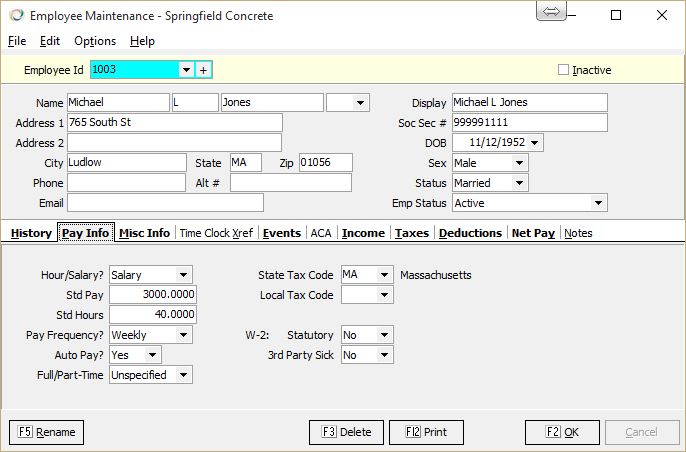This screenshot has height=452, width=686.
Task: Expand the Pay Frequency dropdown
Action: click(183, 335)
